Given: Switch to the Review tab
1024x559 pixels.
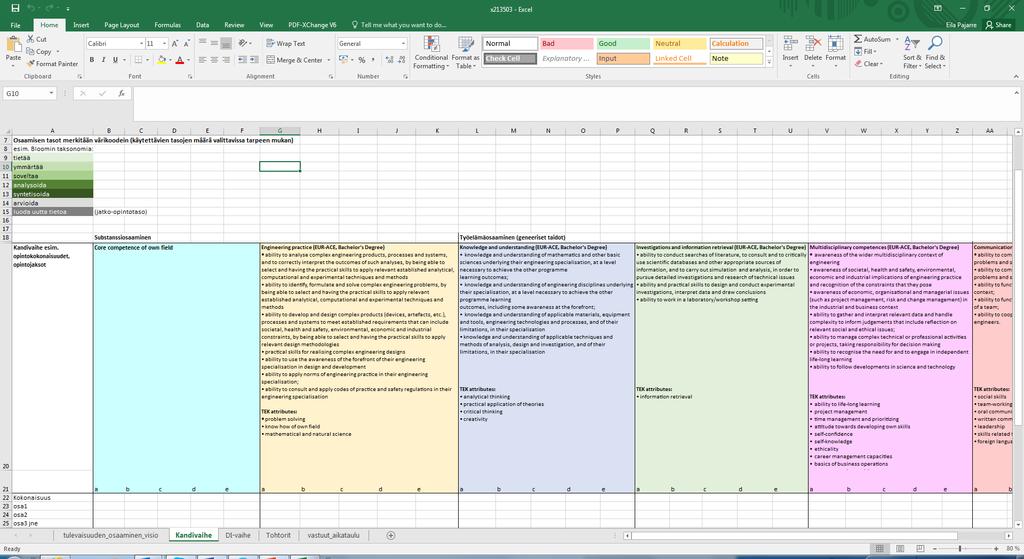Looking at the screenshot, I should pyautogui.click(x=234, y=25).
